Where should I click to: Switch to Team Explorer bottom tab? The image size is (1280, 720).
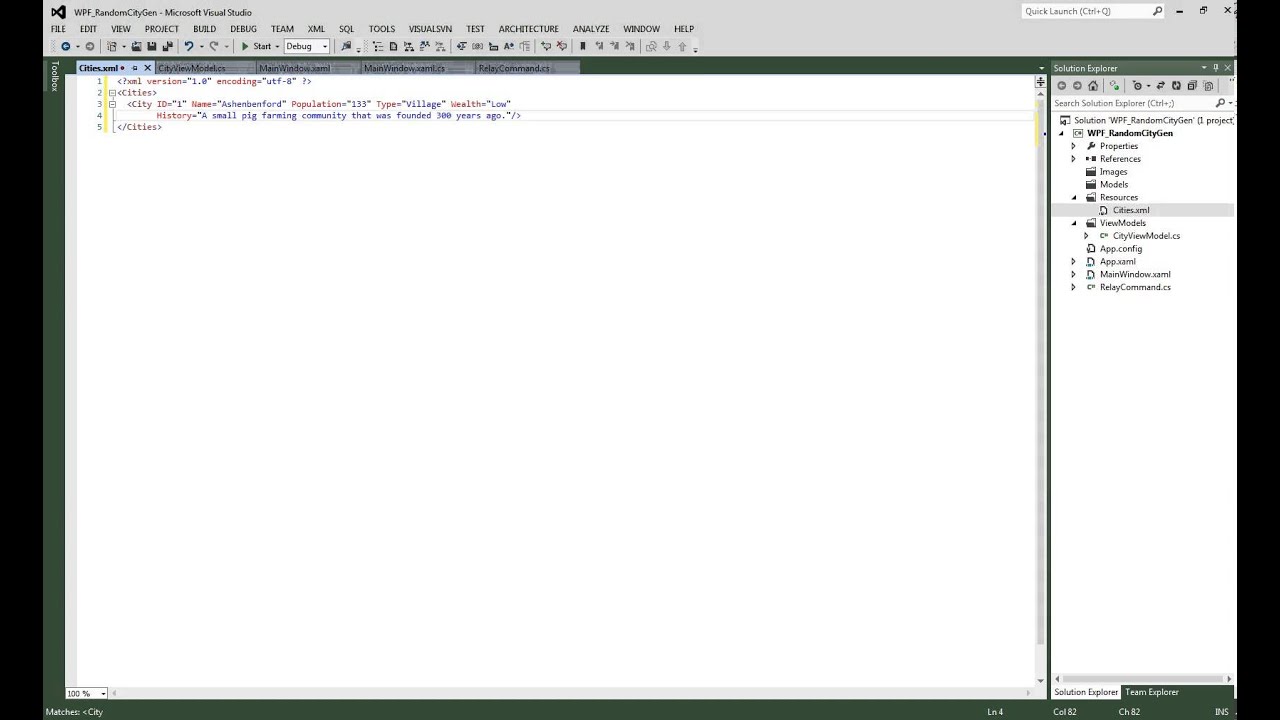1152,692
